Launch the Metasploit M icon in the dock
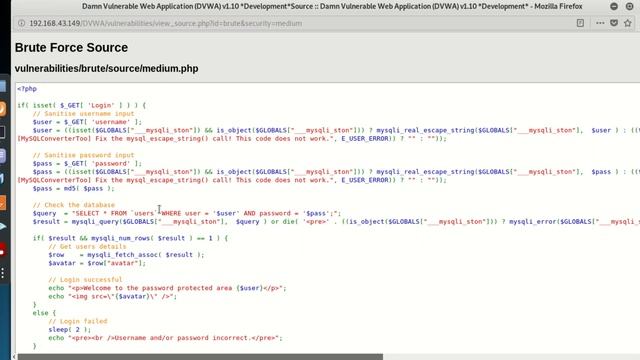This screenshot has width=640, height=360. [2, 178]
